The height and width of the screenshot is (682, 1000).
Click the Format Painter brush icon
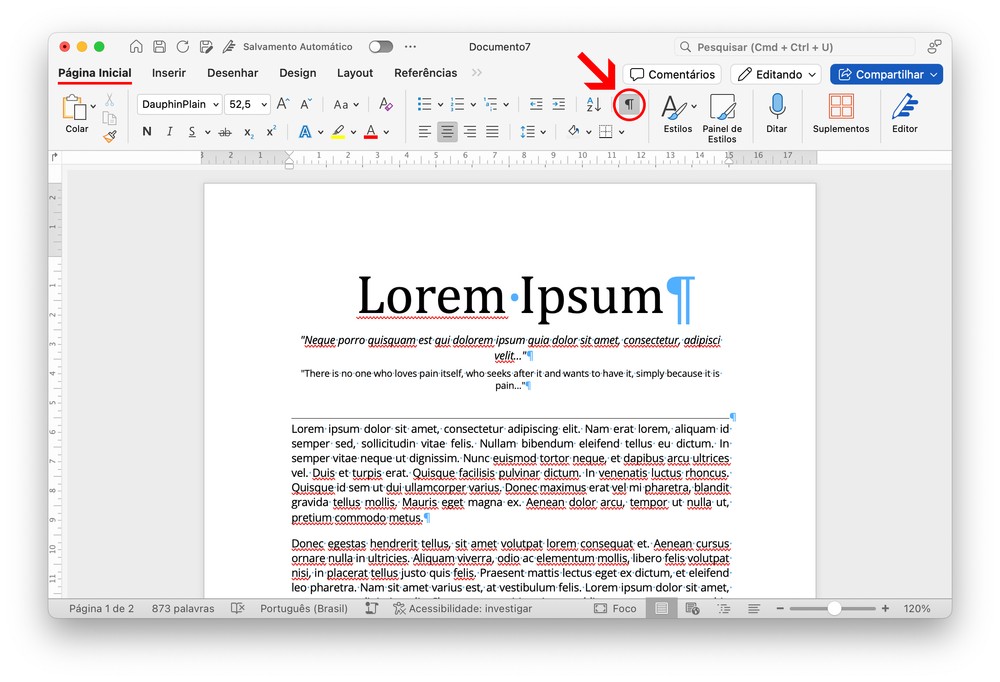(109, 136)
